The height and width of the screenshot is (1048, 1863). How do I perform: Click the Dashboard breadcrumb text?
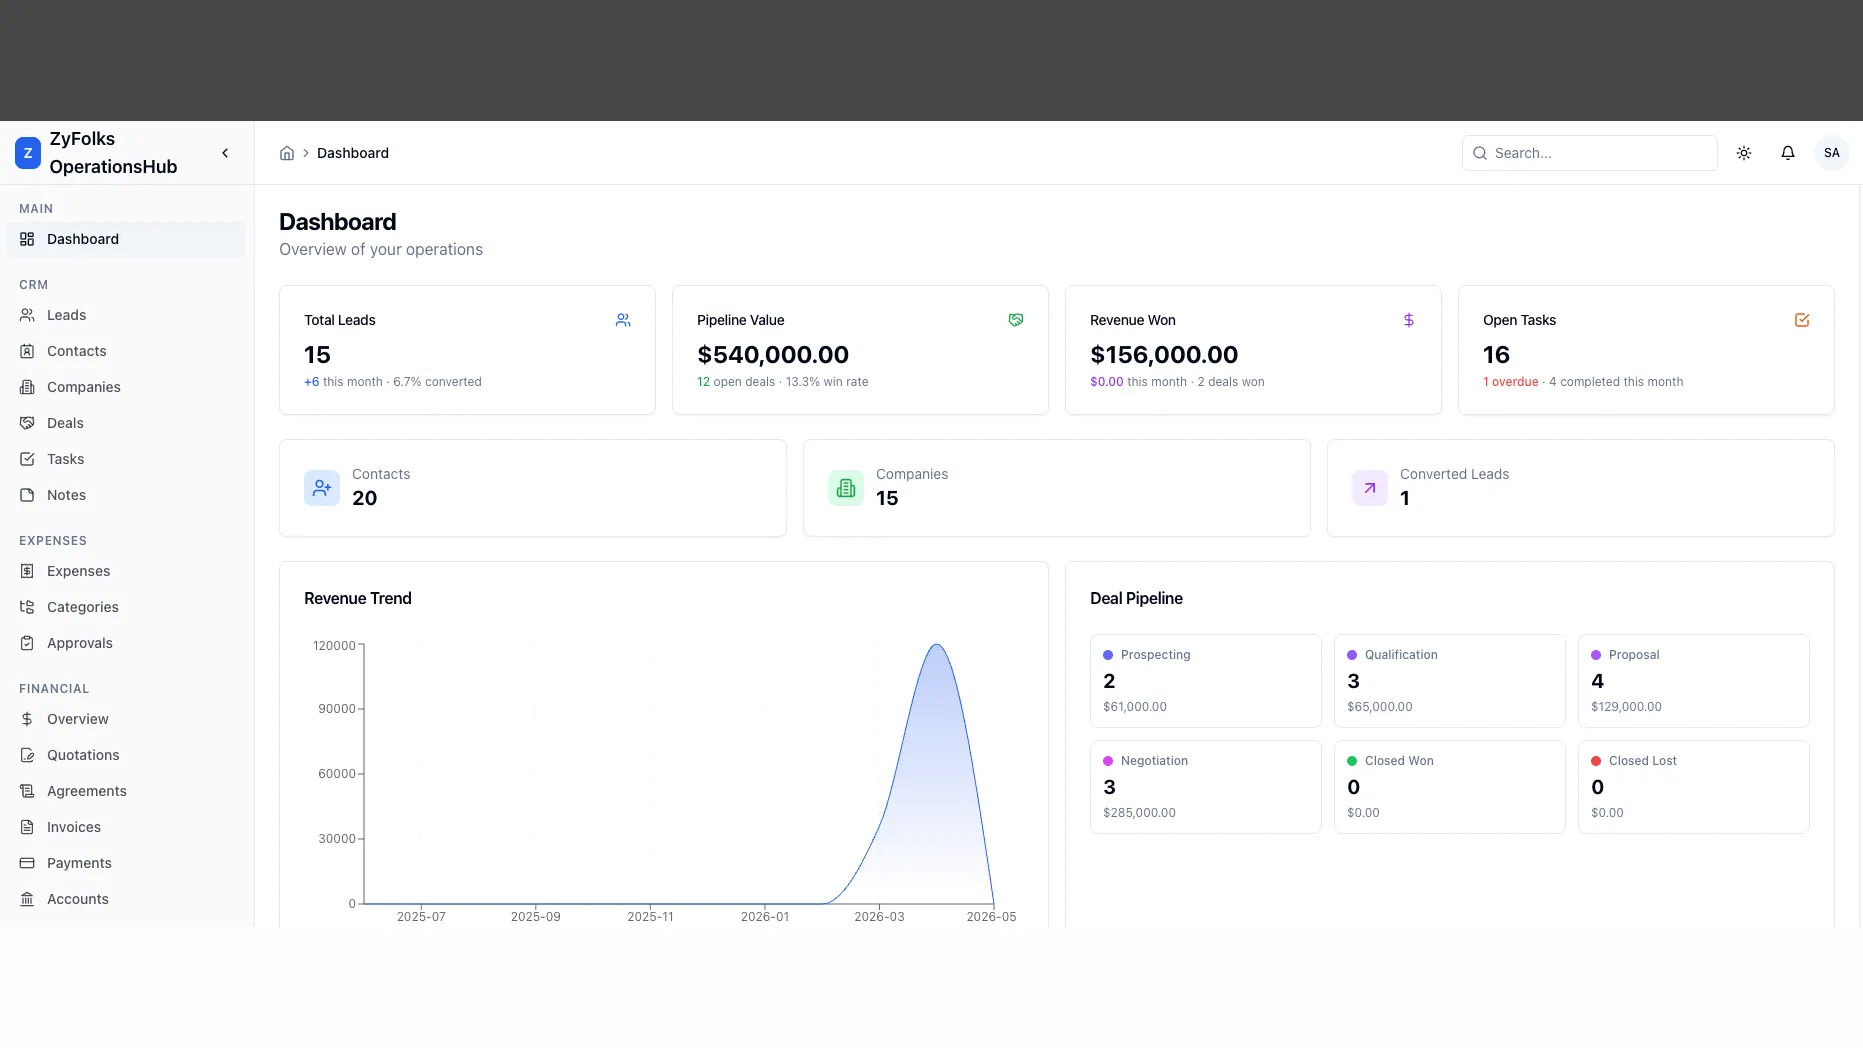[x=353, y=153]
